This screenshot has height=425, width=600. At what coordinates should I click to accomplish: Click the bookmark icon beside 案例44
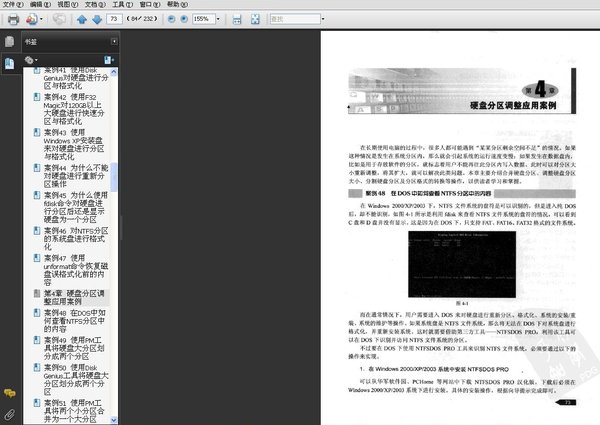click(37, 168)
